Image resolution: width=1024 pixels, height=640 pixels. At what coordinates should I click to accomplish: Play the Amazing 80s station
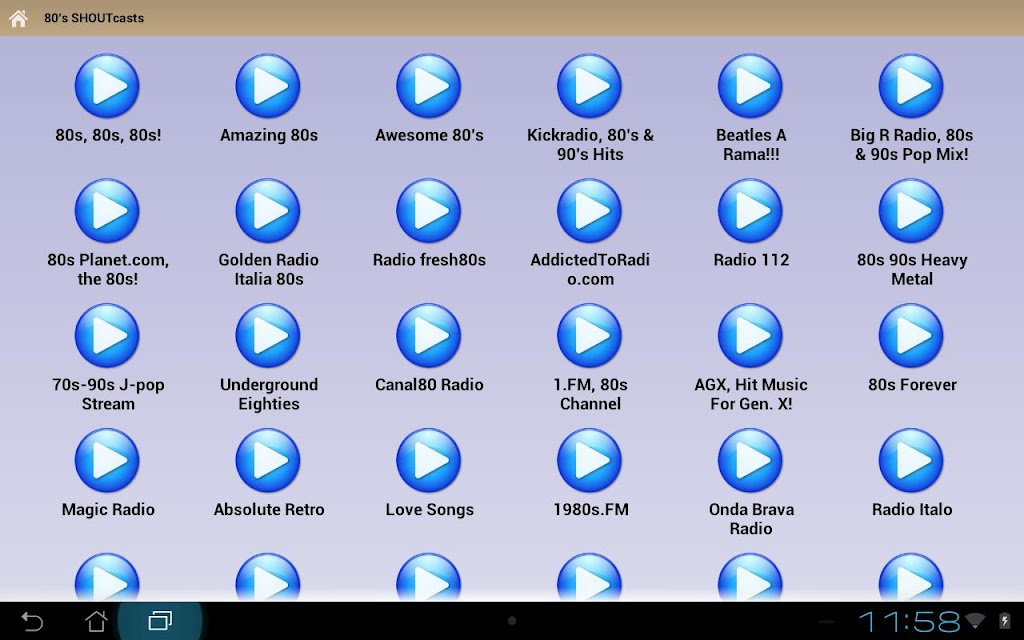[x=268, y=86]
